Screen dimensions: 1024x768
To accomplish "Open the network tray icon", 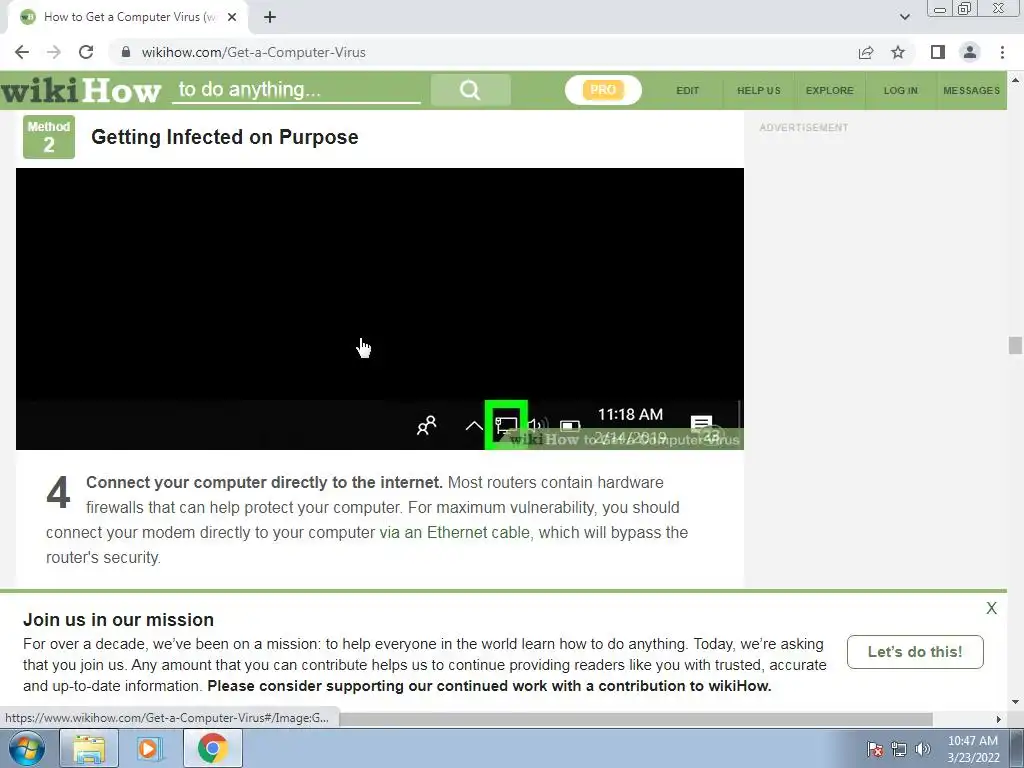I will pyautogui.click(x=899, y=749).
